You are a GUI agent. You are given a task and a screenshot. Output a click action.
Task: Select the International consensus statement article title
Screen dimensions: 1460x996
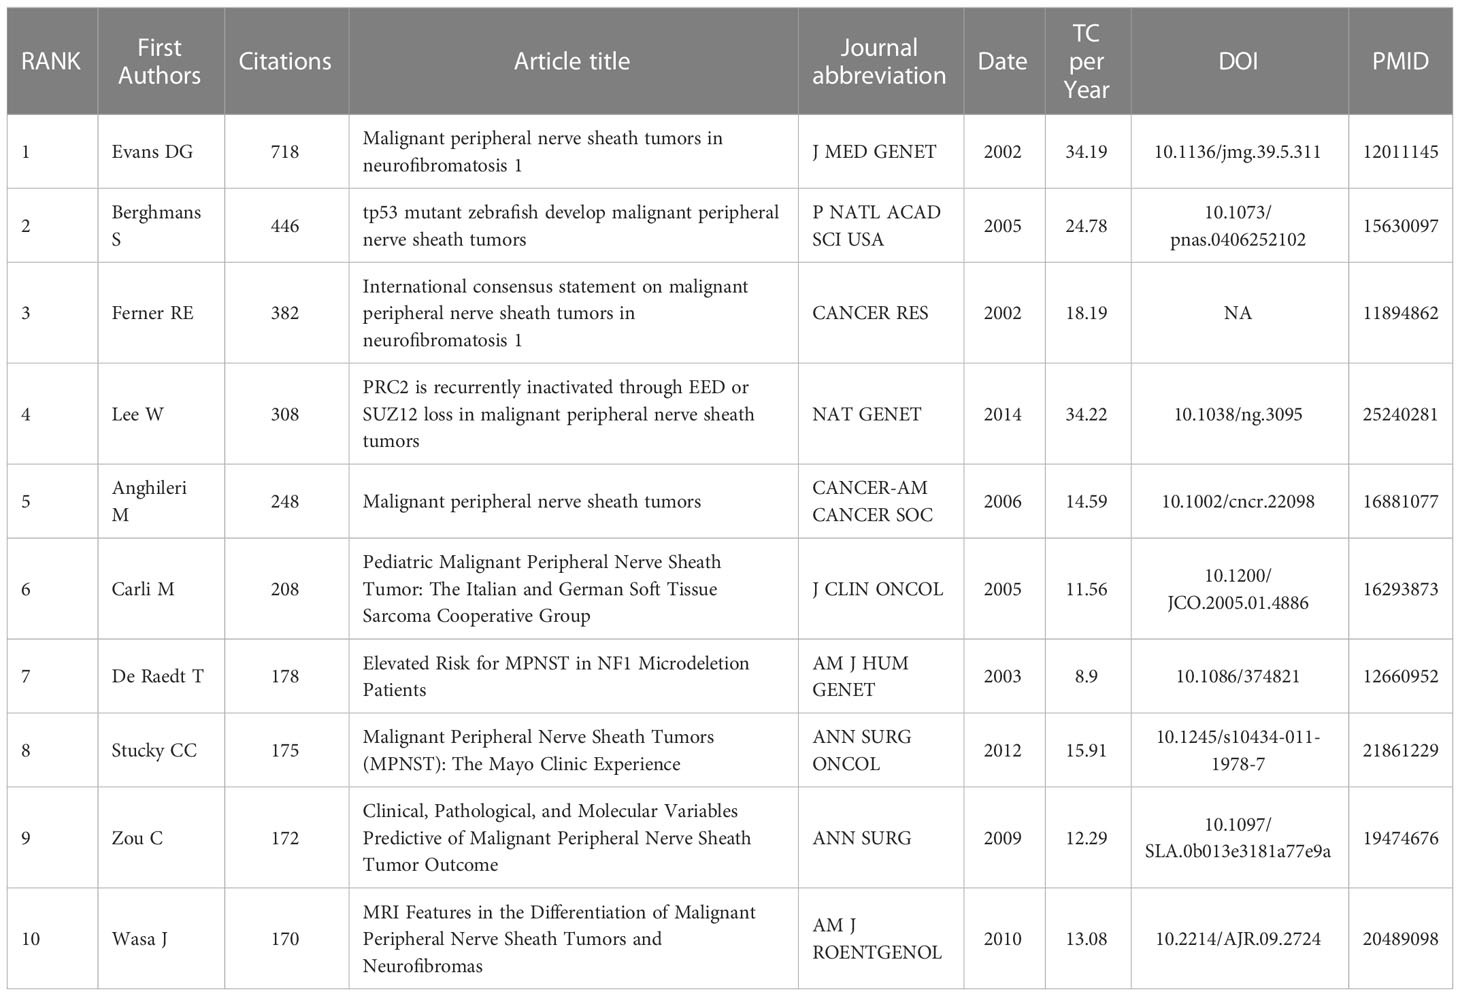555,313
